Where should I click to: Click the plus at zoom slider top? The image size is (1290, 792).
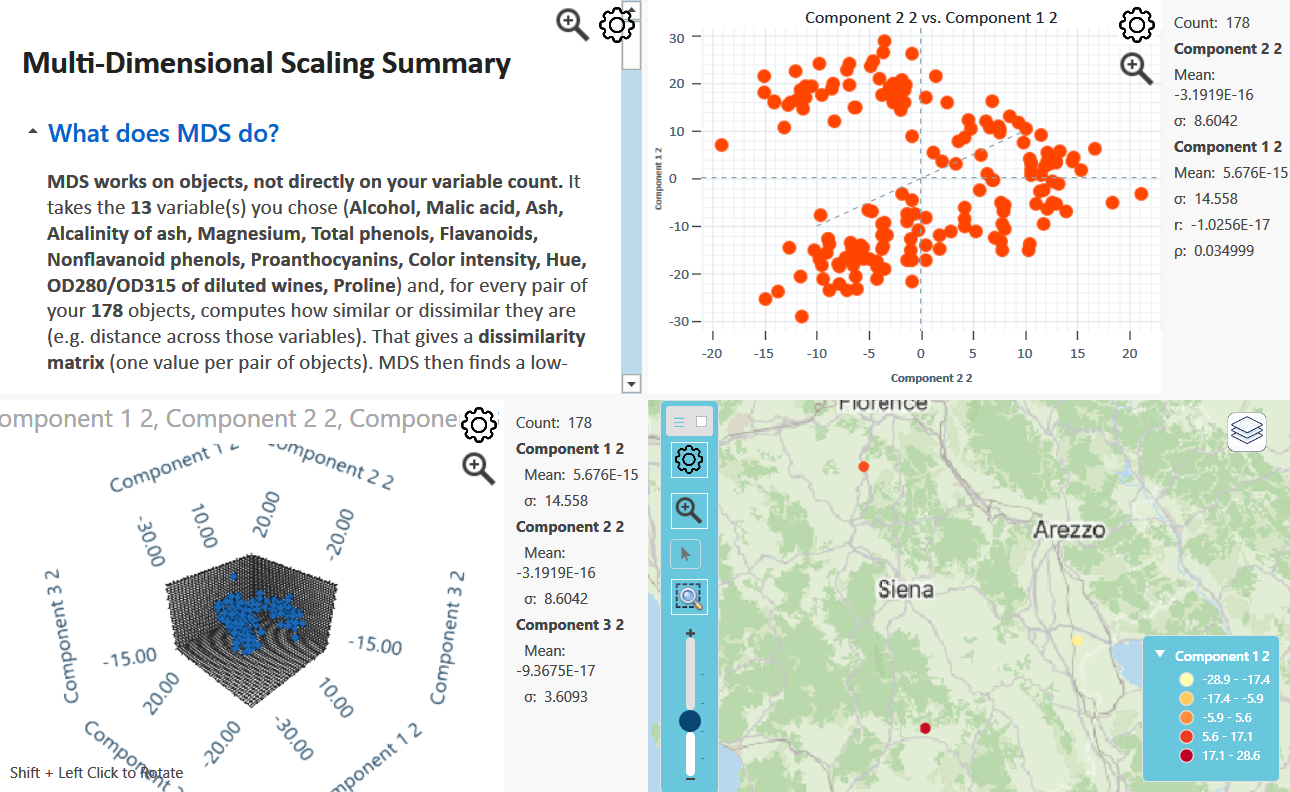pos(690,633)
